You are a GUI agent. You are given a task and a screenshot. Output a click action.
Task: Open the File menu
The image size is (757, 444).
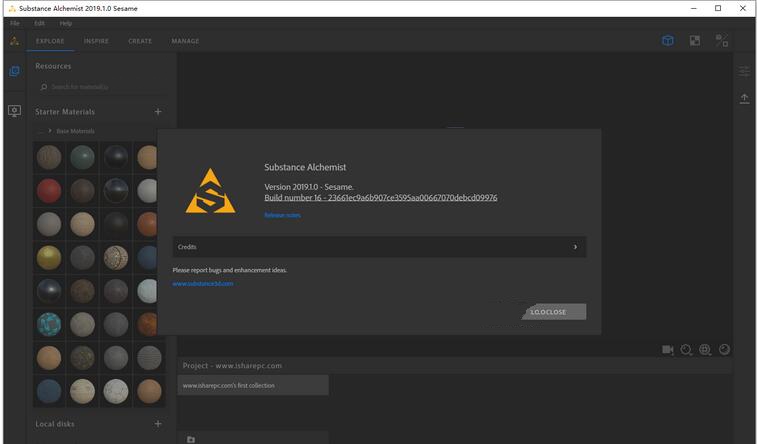coord(15,23)
